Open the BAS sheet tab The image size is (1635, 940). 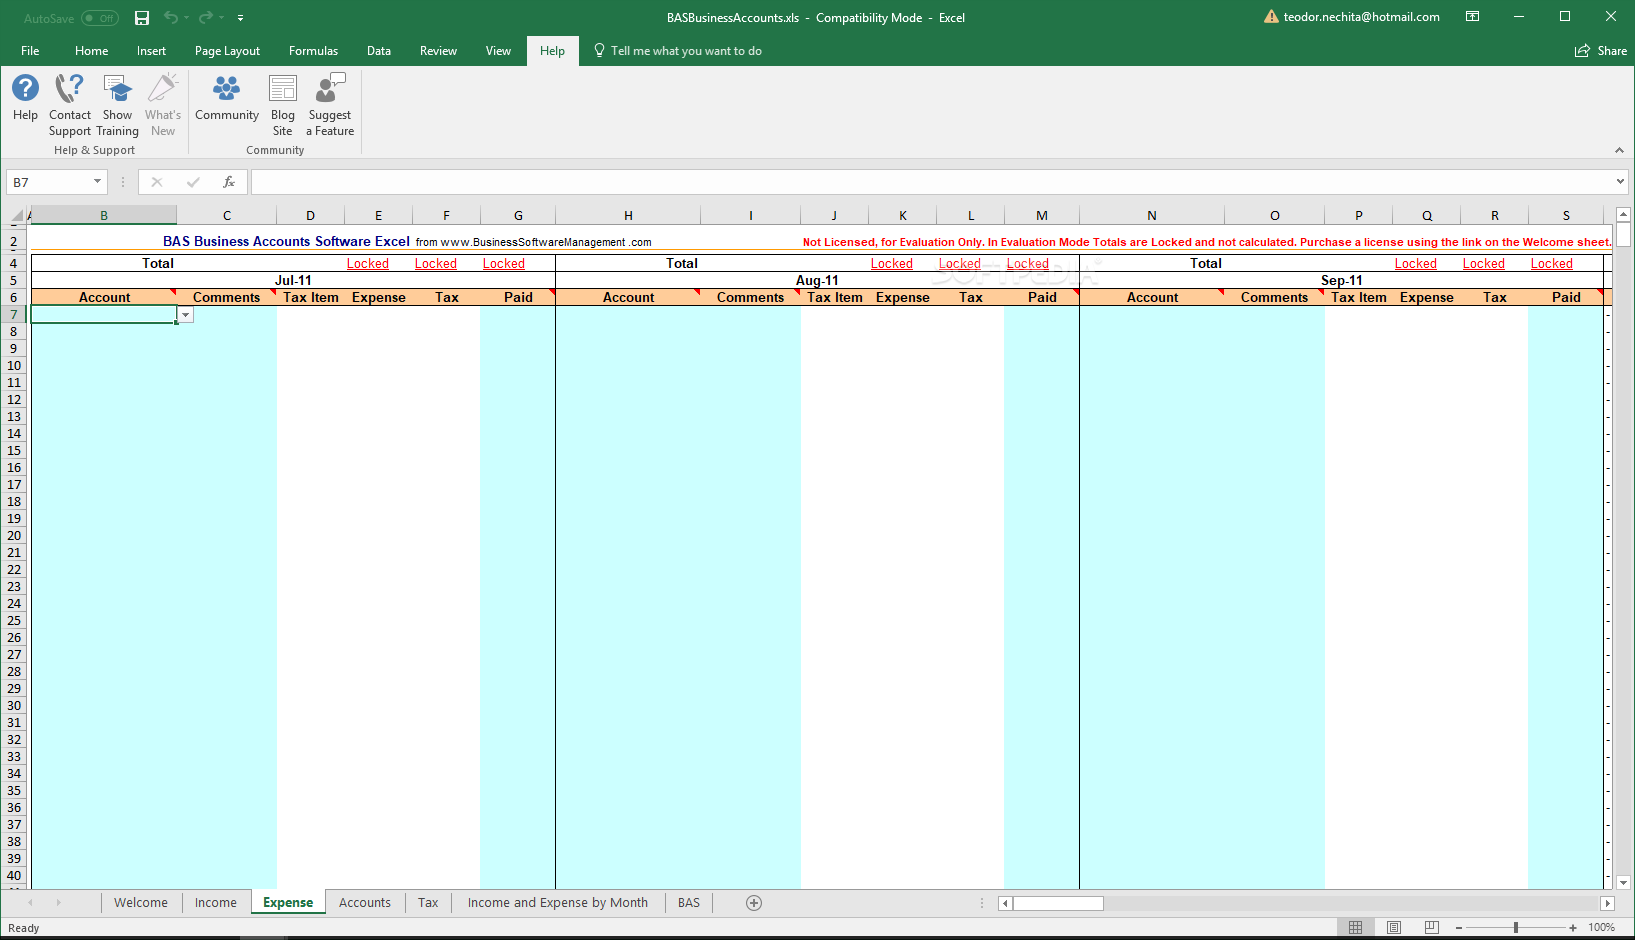(x=689, y=903)
